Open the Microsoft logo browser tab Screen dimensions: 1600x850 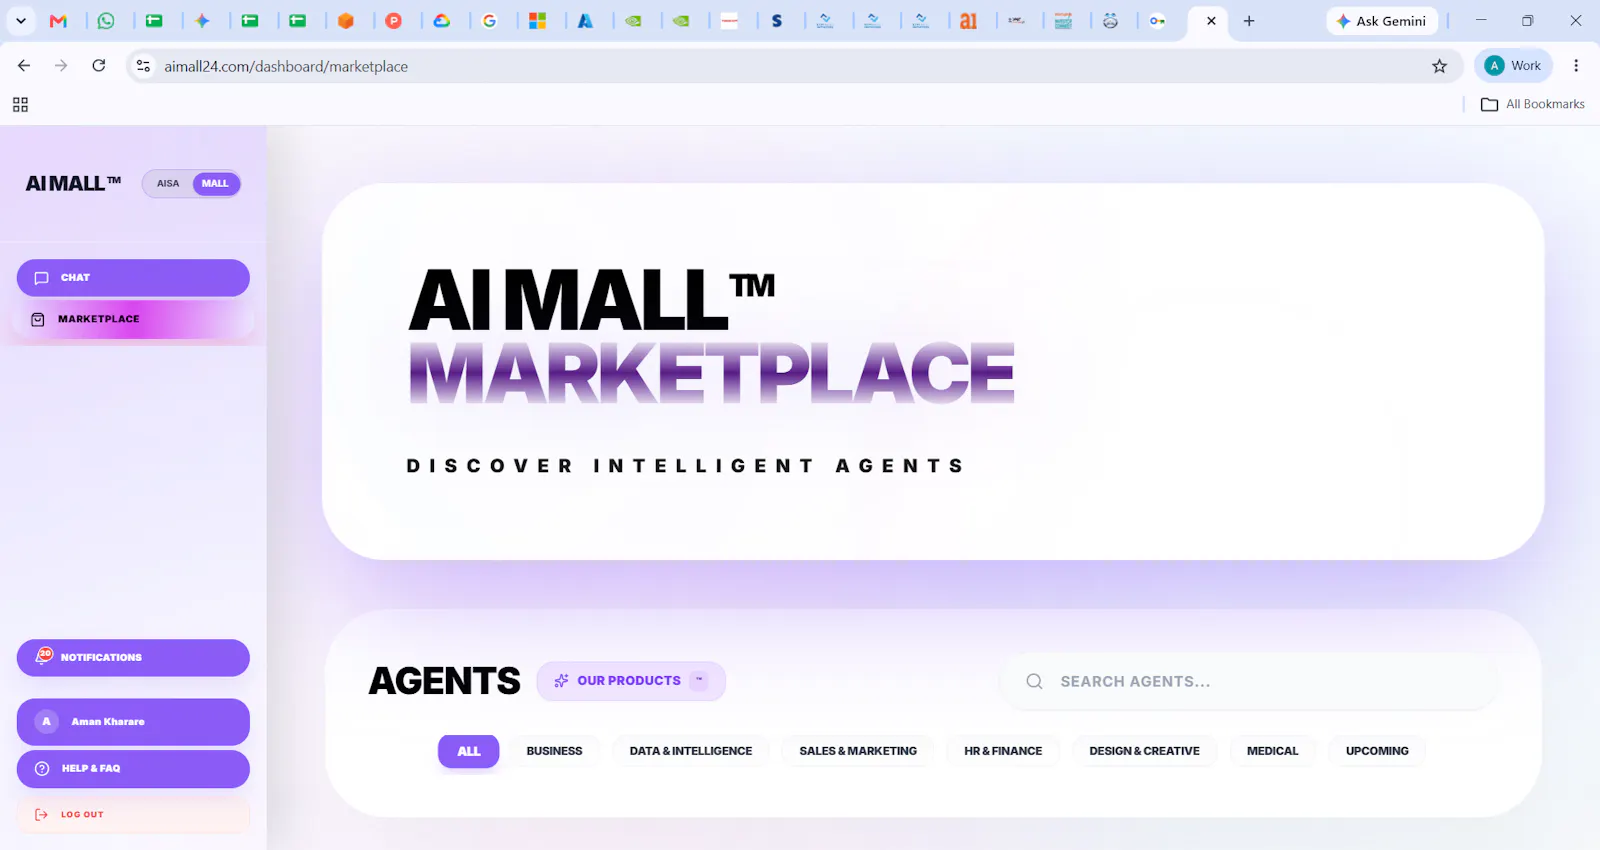point(538,21)
